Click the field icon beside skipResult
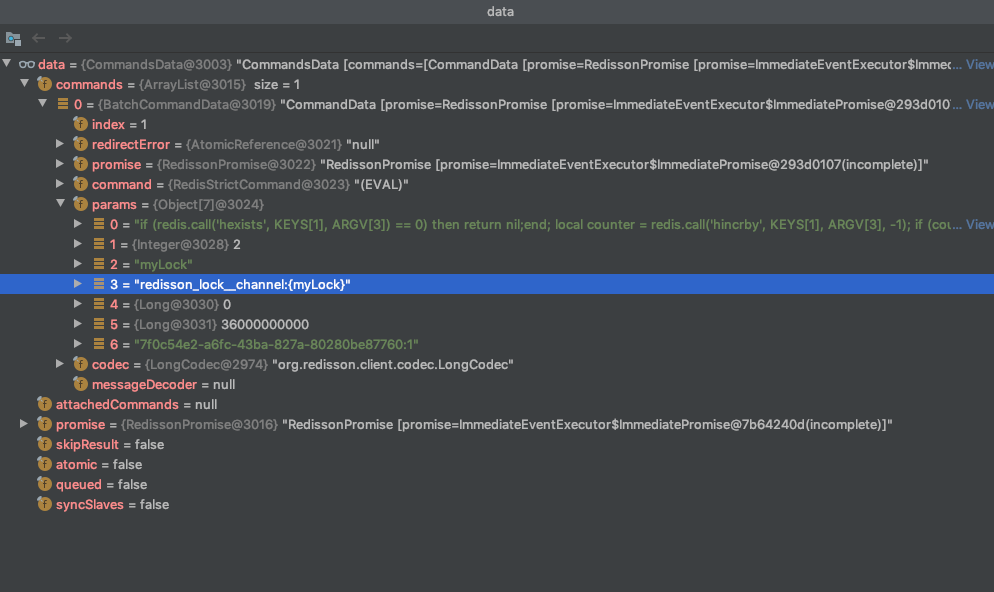994x592 pixels. 44,444
